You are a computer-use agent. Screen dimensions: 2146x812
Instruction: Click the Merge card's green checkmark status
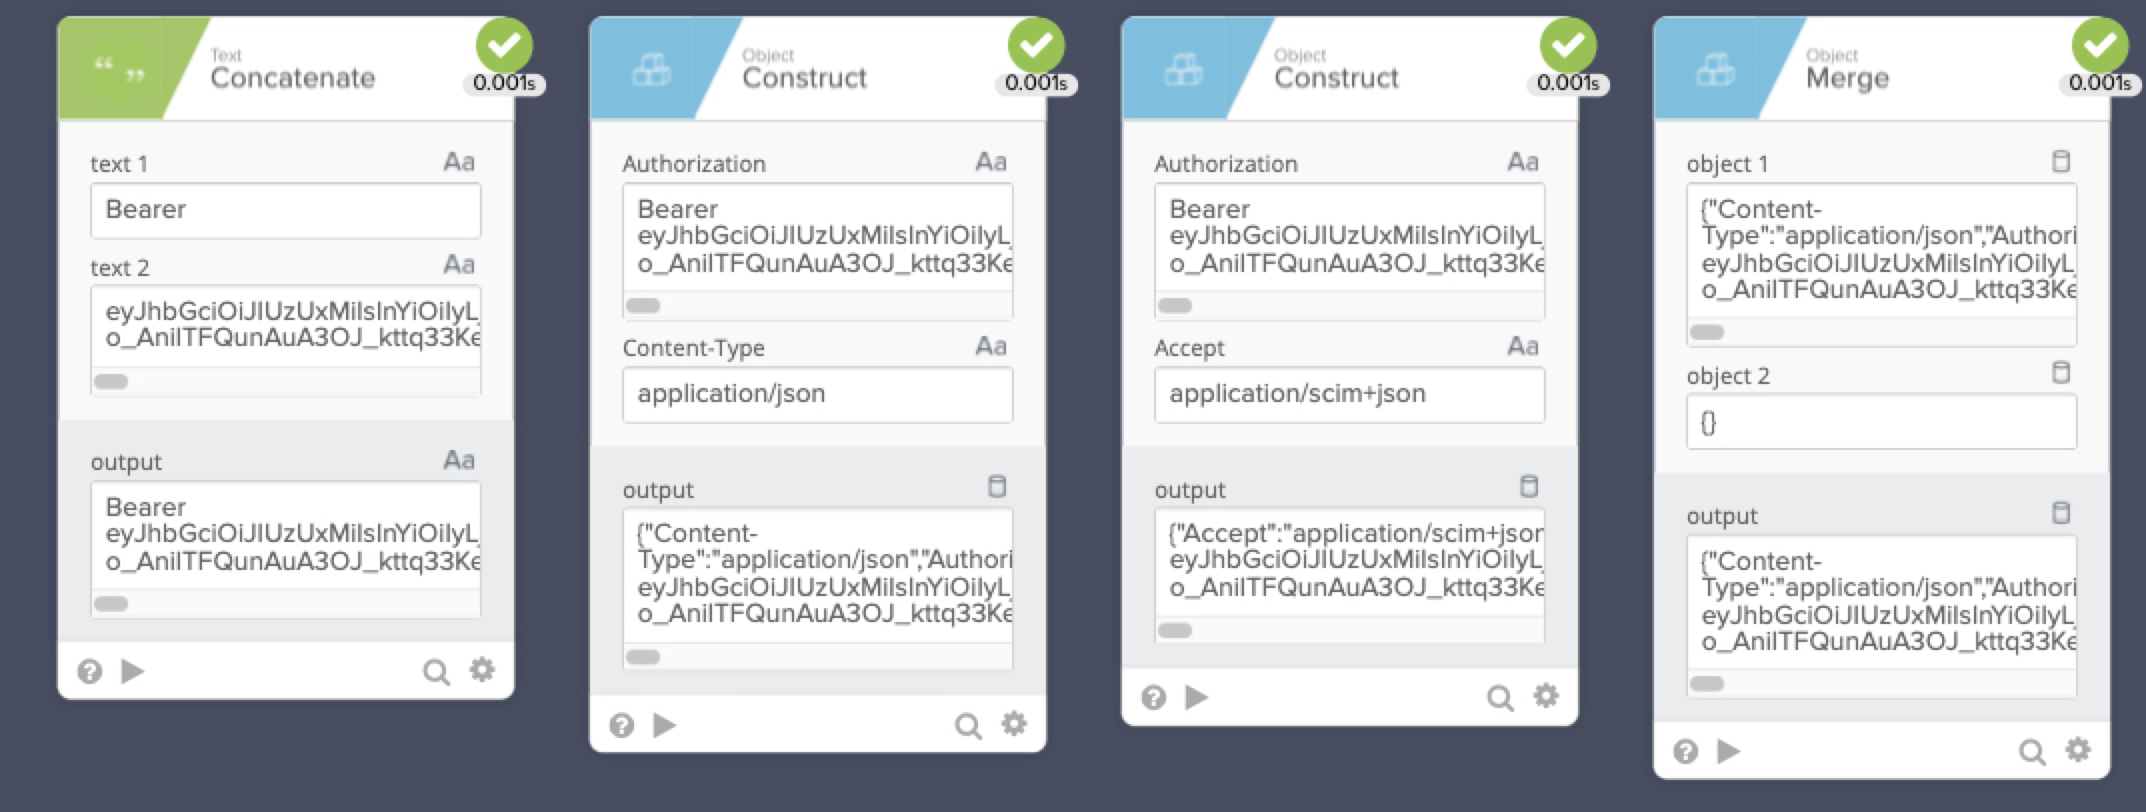tap(2100, 45)
